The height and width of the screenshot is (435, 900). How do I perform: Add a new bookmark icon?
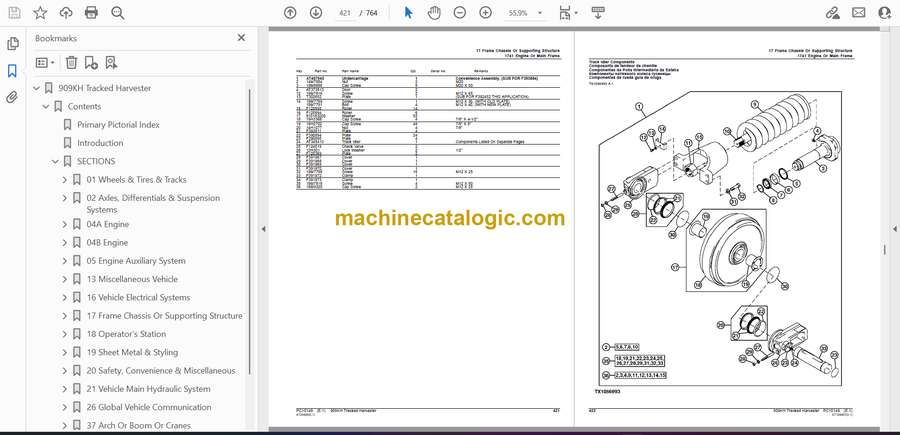[x=91, y=63]
